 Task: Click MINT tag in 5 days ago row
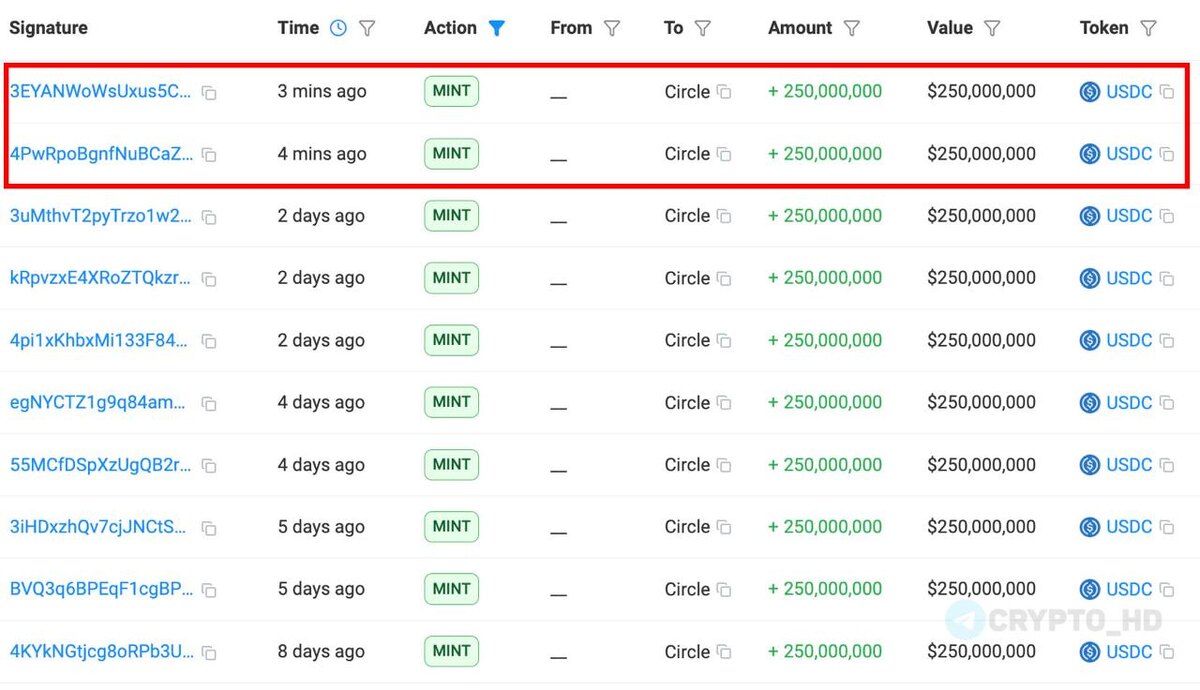pyautogui.click(x=451, y=526)
